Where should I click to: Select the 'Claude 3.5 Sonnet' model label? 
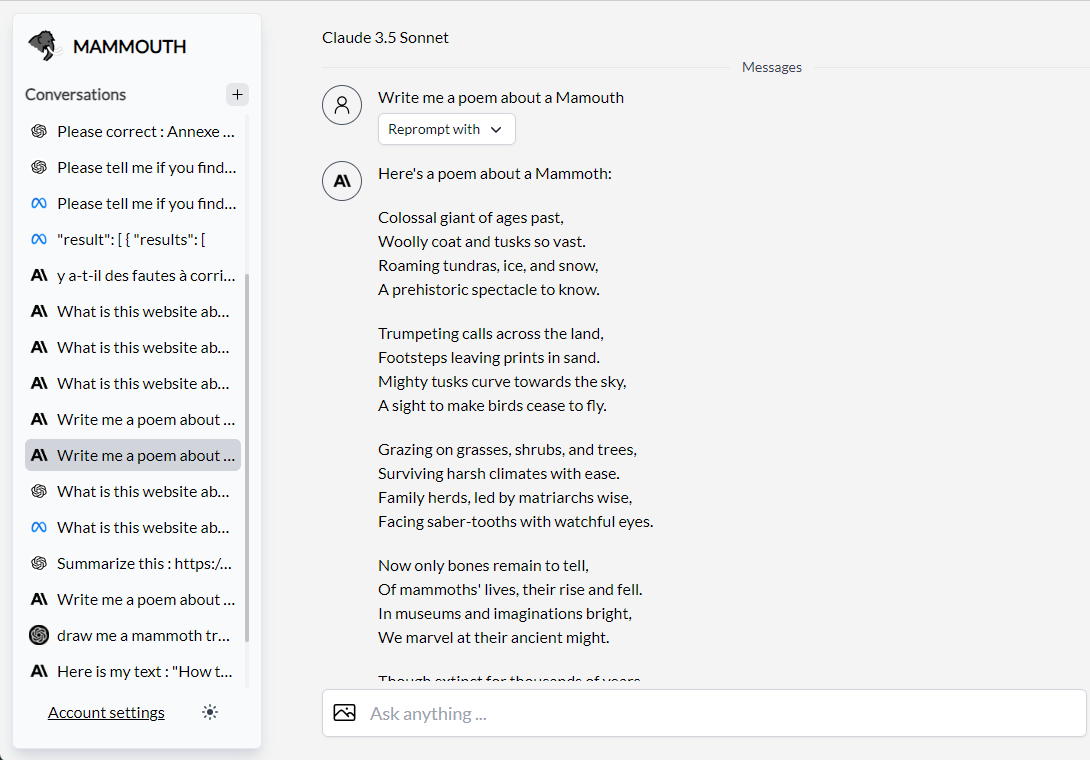pyautogui.click(x=385, y=37)
